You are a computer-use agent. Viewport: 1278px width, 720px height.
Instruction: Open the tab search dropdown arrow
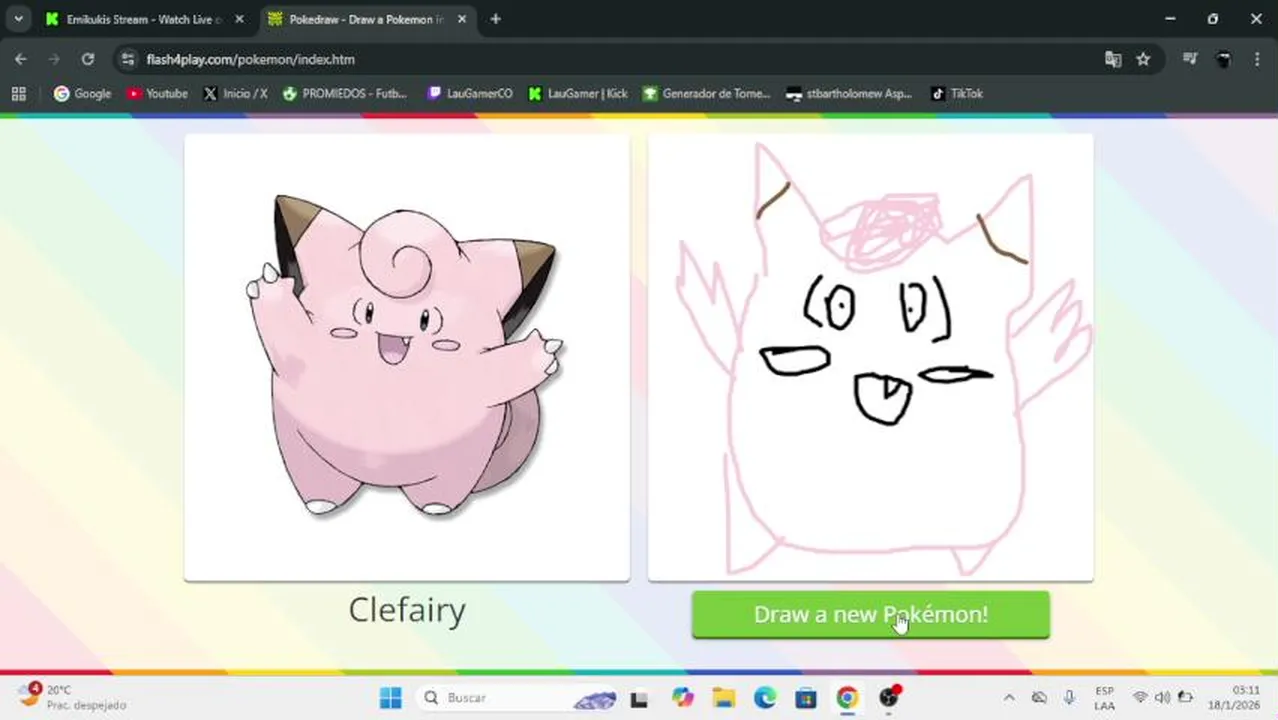(x=18, y=19)
